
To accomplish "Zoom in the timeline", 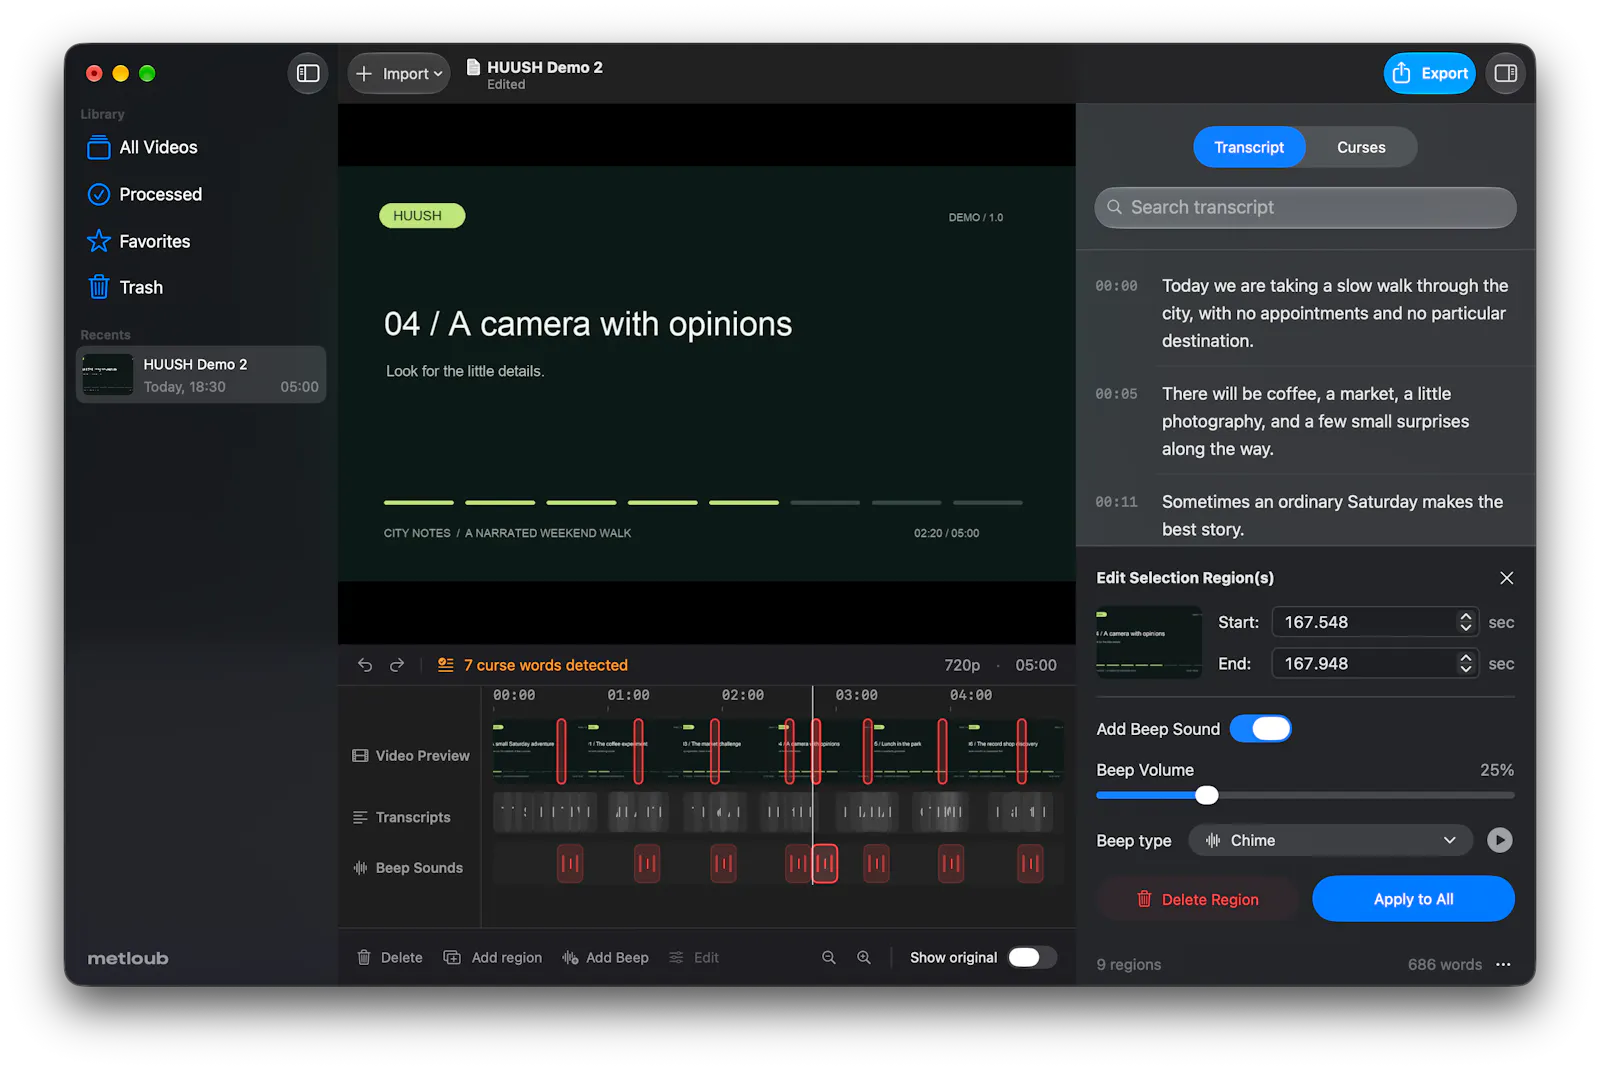I will coord(864,957).
